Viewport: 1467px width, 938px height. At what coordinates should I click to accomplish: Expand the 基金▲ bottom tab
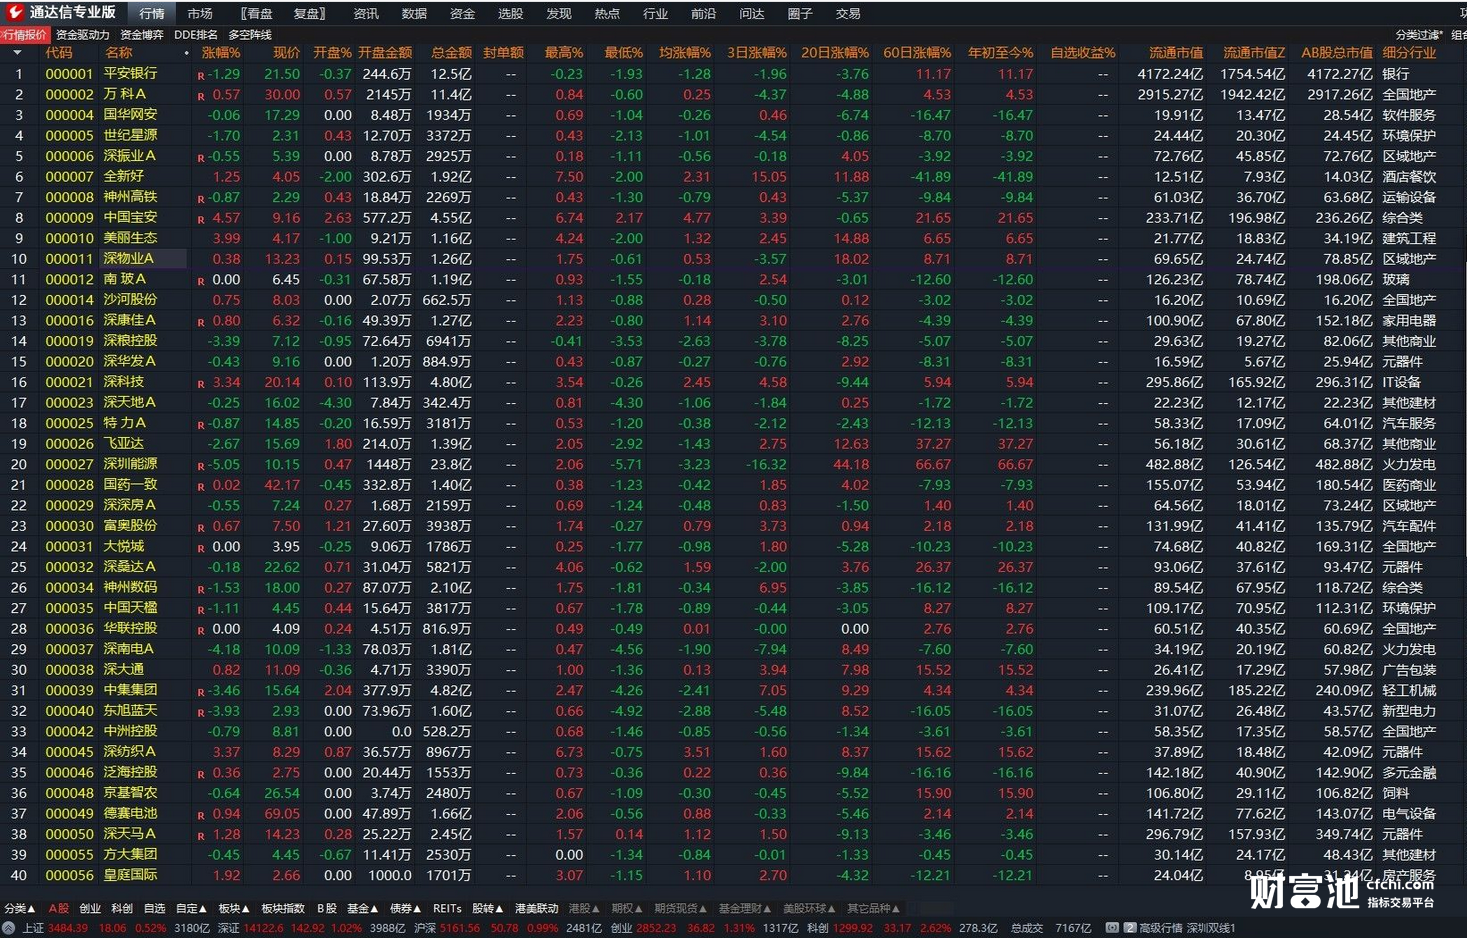click(x=363, y=909)
